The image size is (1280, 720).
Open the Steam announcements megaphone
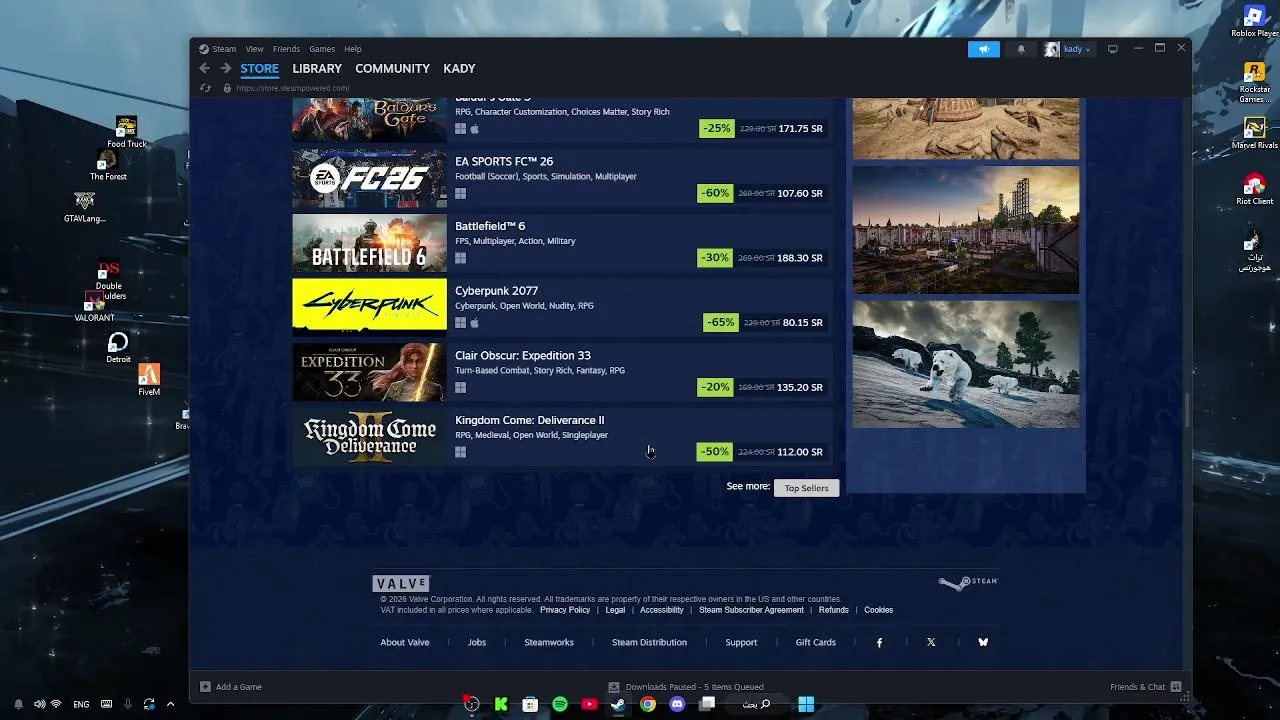983,49
